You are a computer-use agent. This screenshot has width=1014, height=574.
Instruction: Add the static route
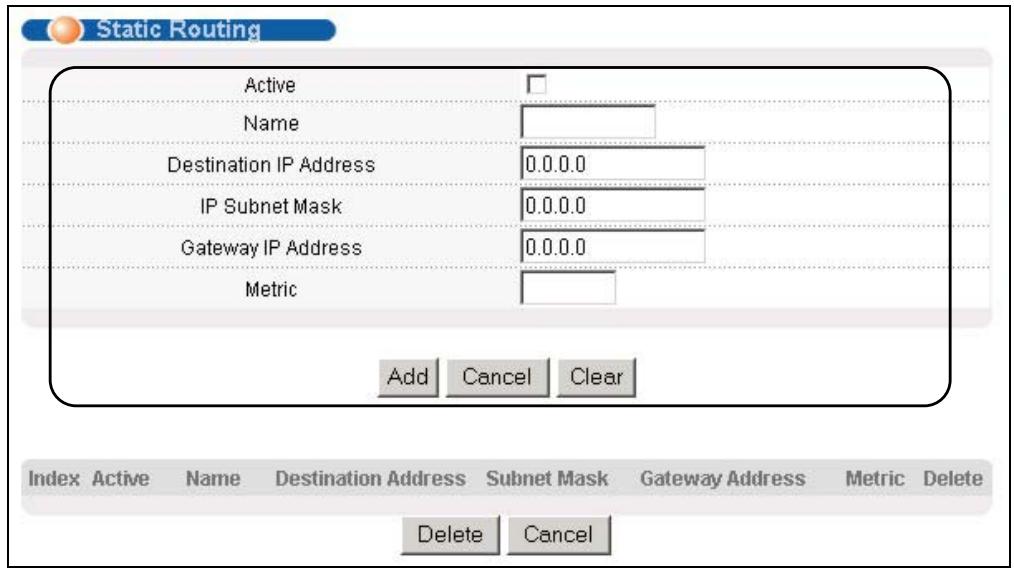coord(408,377)
